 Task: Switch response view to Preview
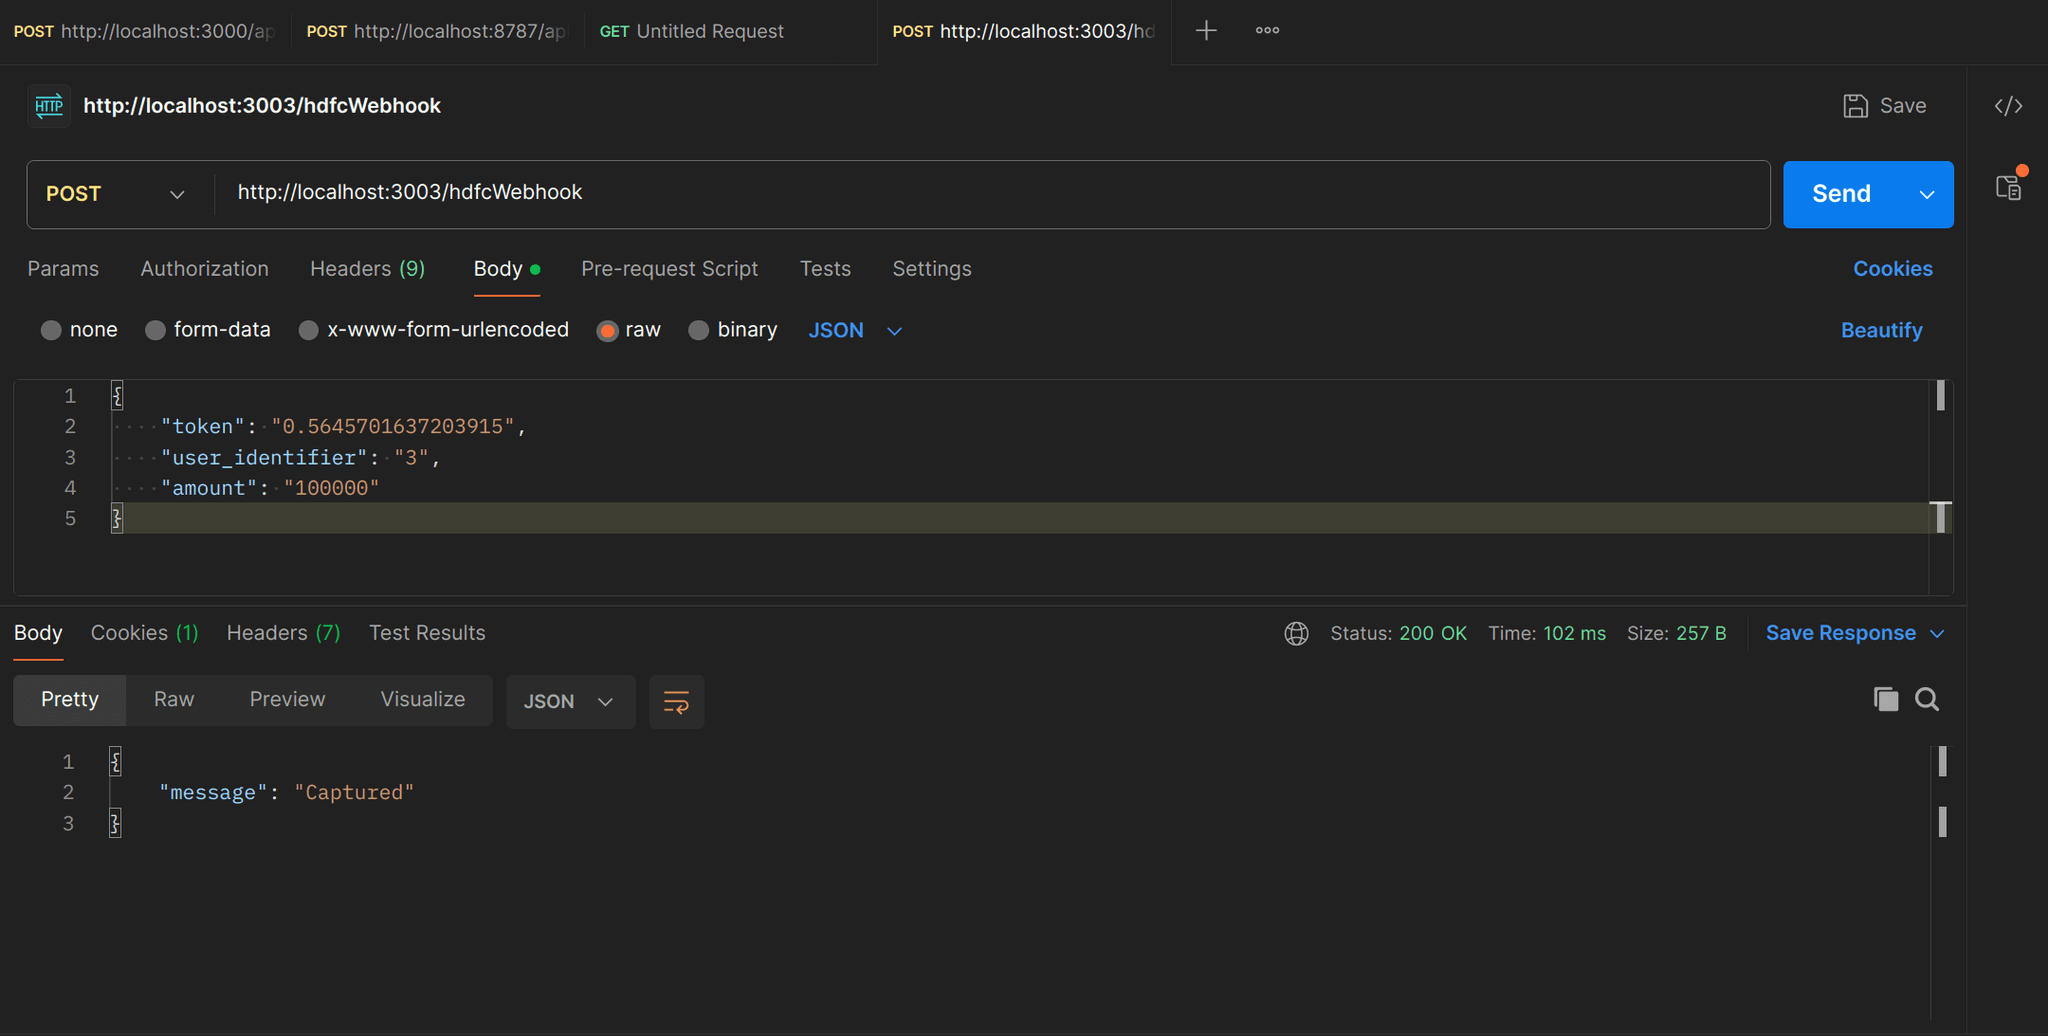pos(287,699)
